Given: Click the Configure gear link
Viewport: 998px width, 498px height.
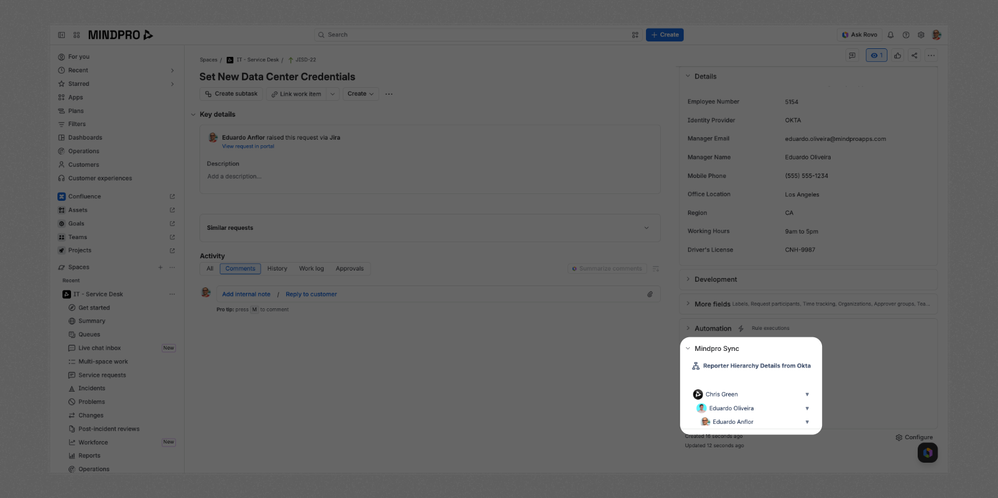Looking at the screenshot, I should (914, 438).
